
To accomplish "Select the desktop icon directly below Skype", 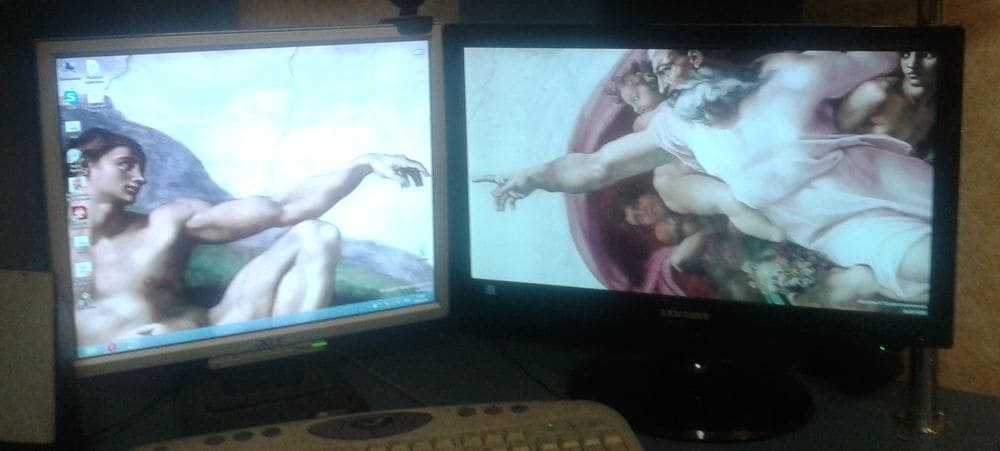I will 72,127.
